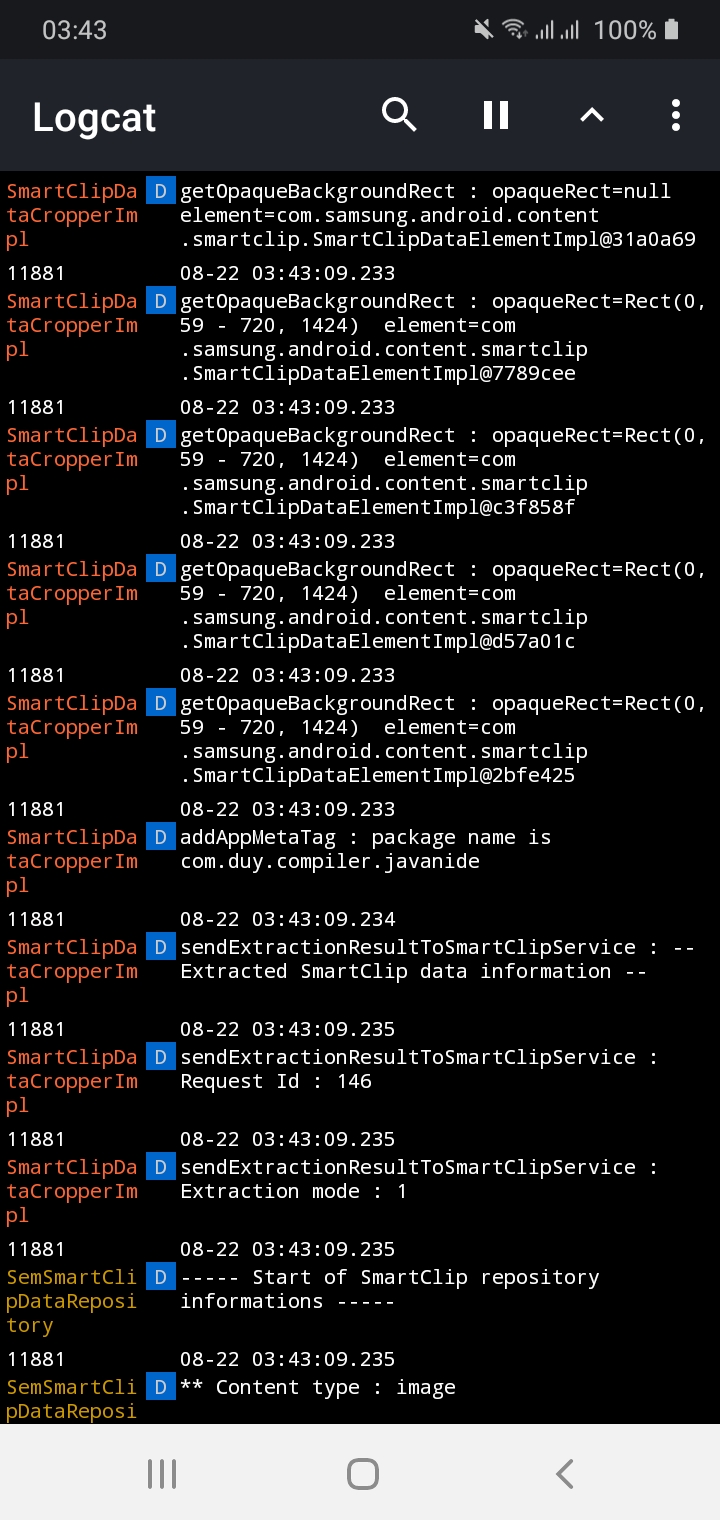Image resolution: width=720 pixels, height=1520 pixels.
Task: Collapse the log view with the chevron icon
Action: click(x=591, y=115)
